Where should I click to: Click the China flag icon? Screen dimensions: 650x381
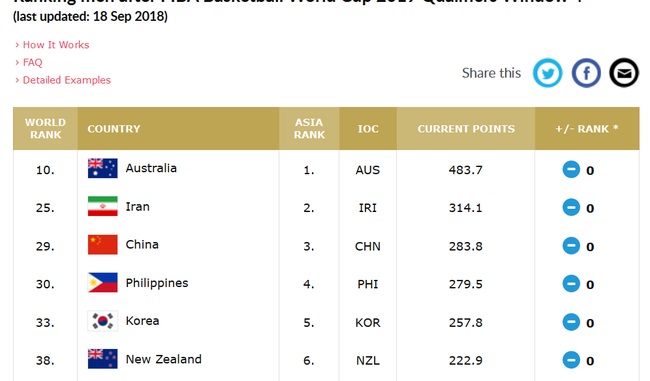click(x=102, y=245)
